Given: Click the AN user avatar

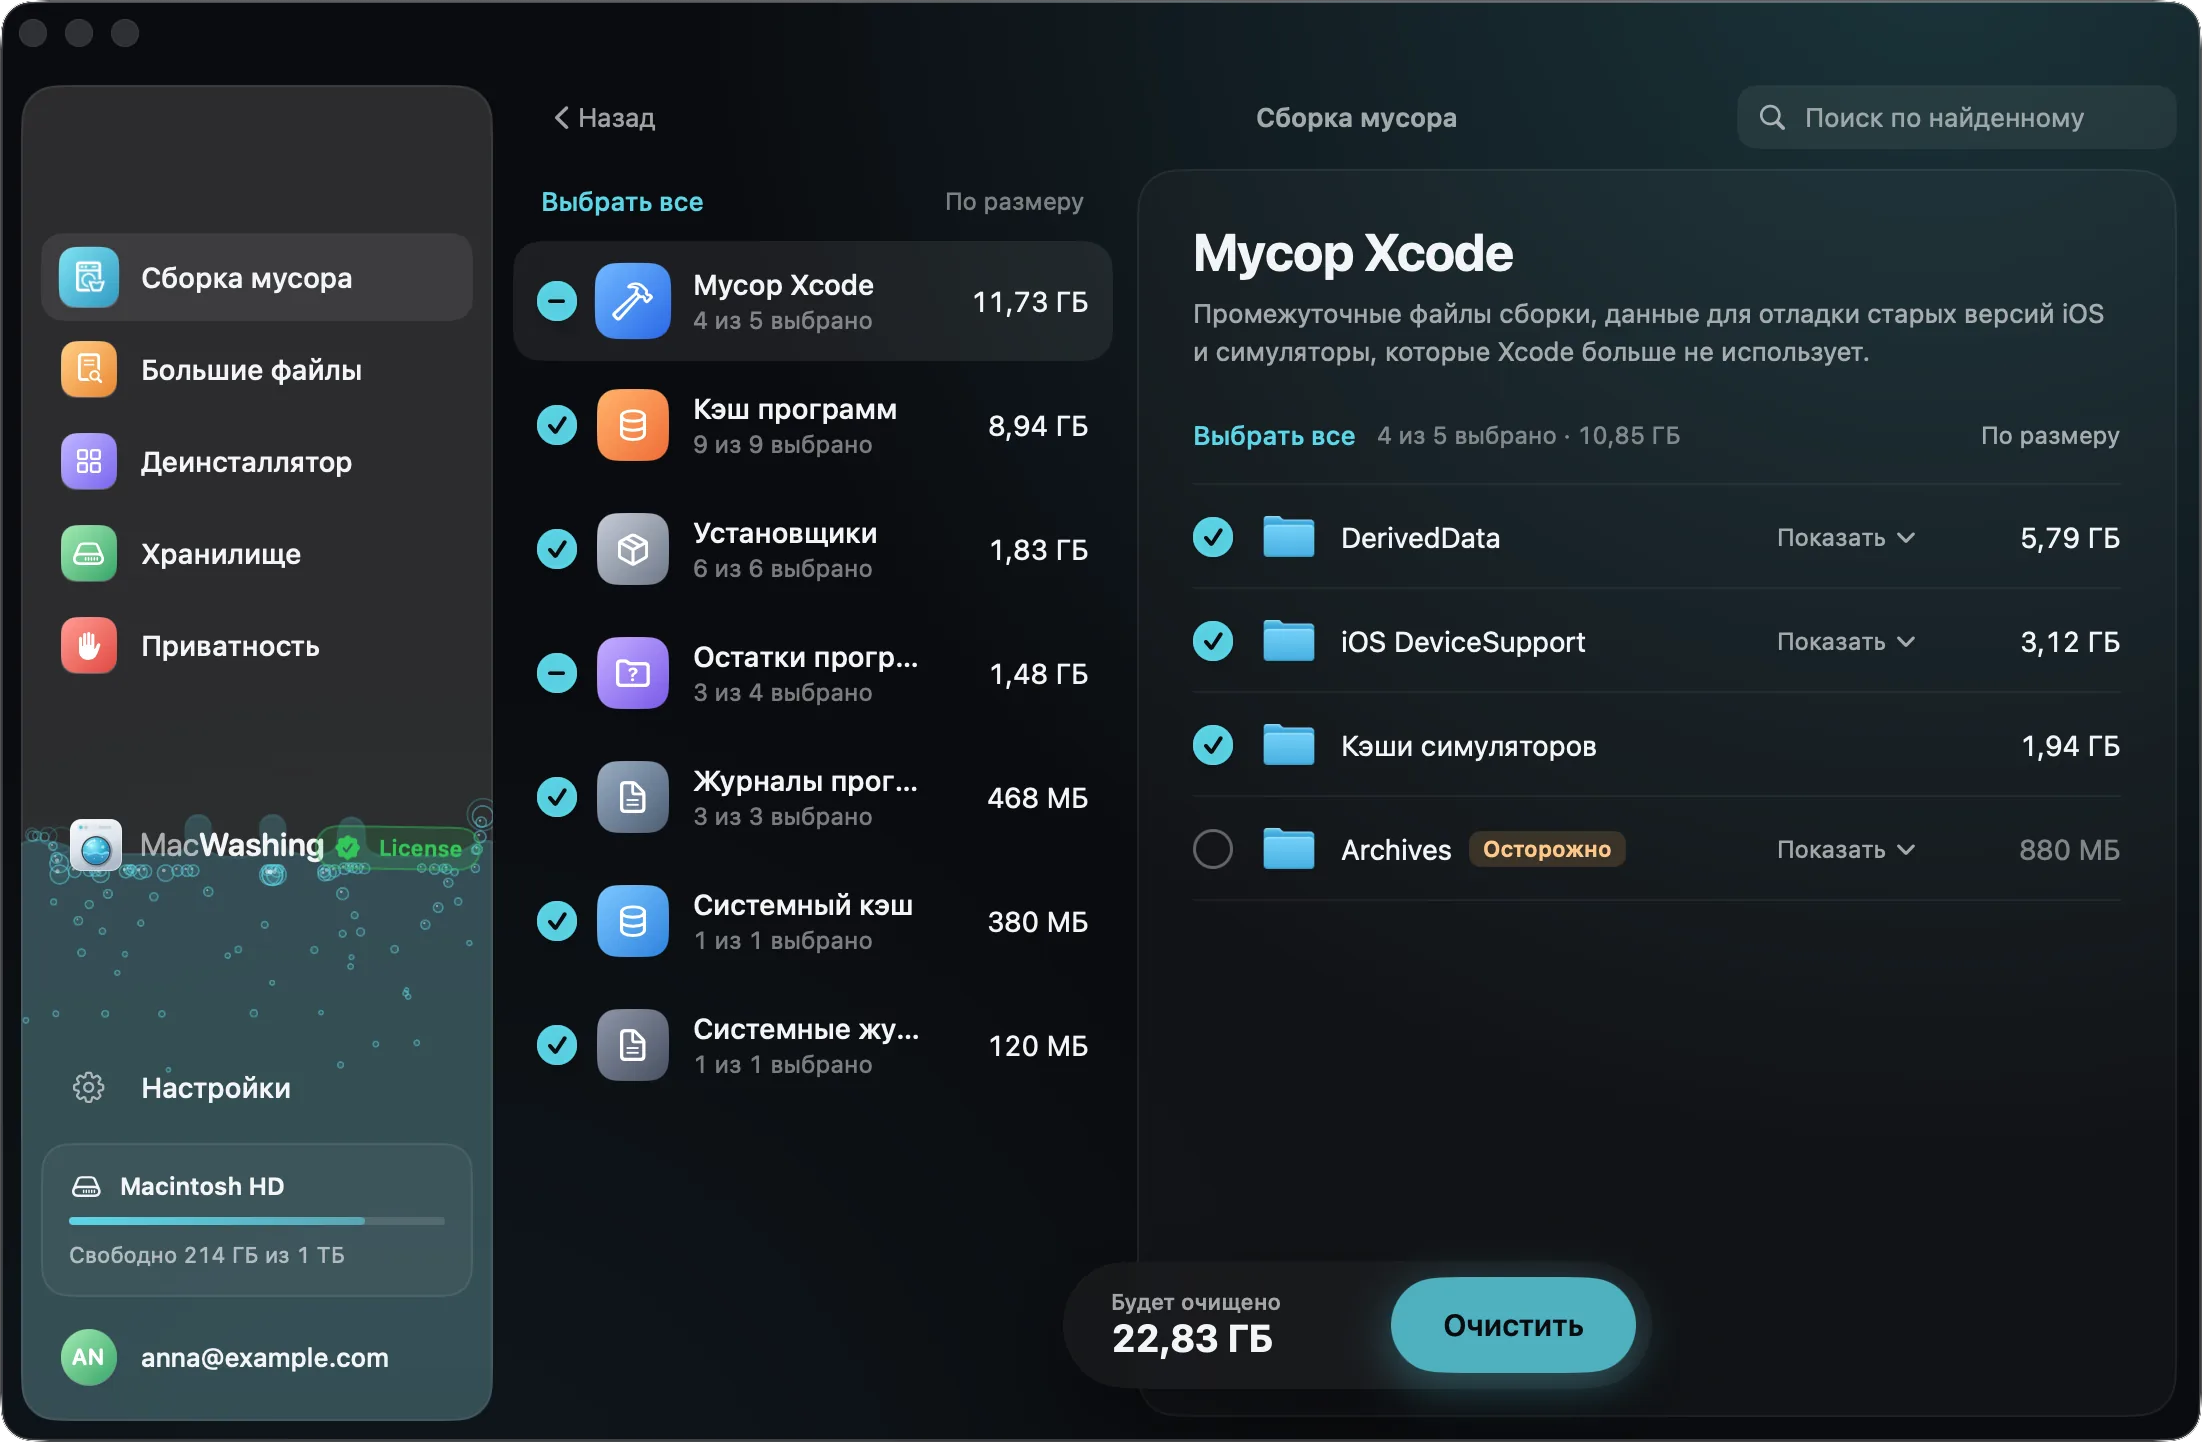Looking at the screenshot, I should tap(88, 1357).
